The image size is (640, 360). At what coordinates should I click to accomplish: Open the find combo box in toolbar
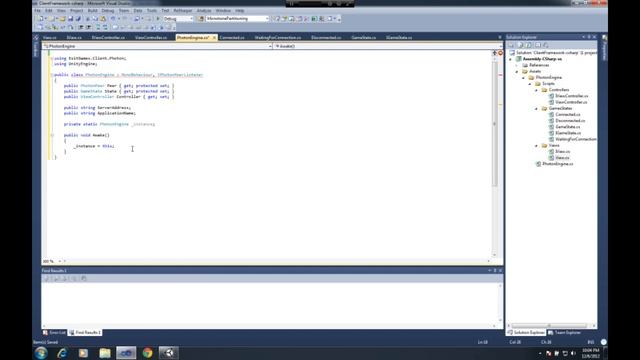(237, 19)
